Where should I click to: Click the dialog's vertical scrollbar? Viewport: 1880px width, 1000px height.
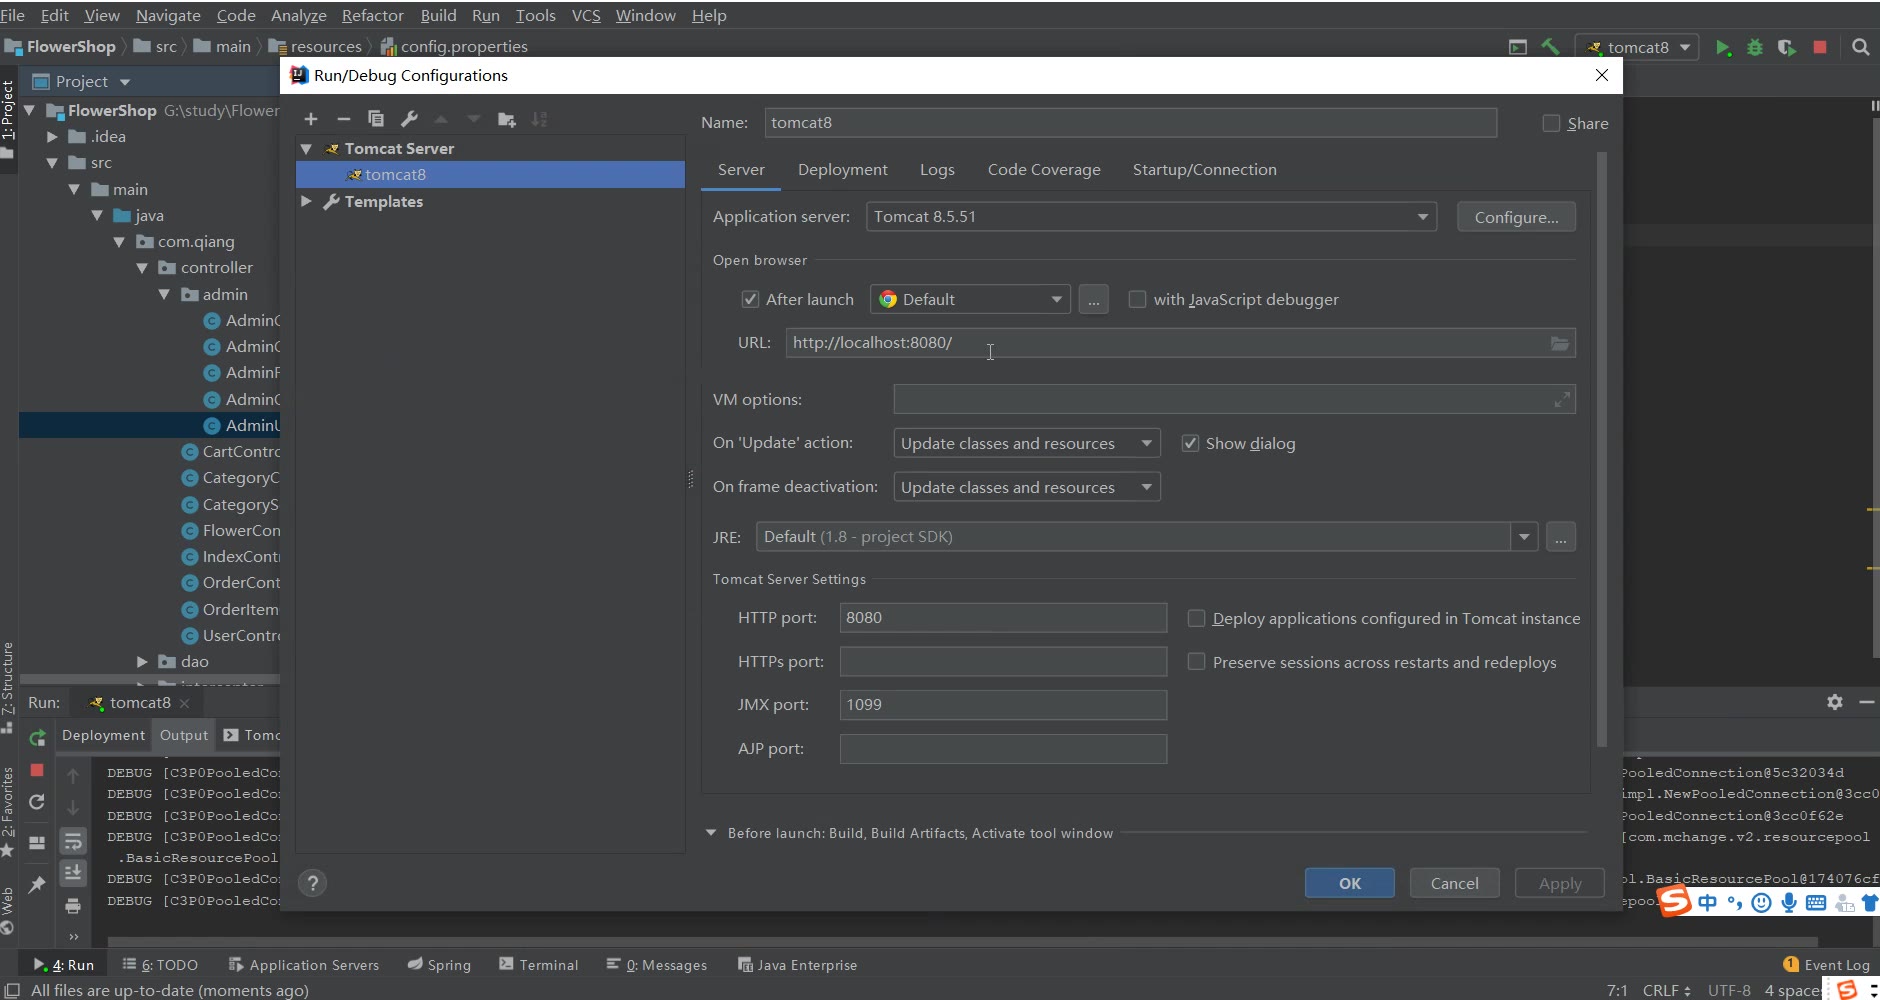pyautogui.click(x=1602, y=450)
